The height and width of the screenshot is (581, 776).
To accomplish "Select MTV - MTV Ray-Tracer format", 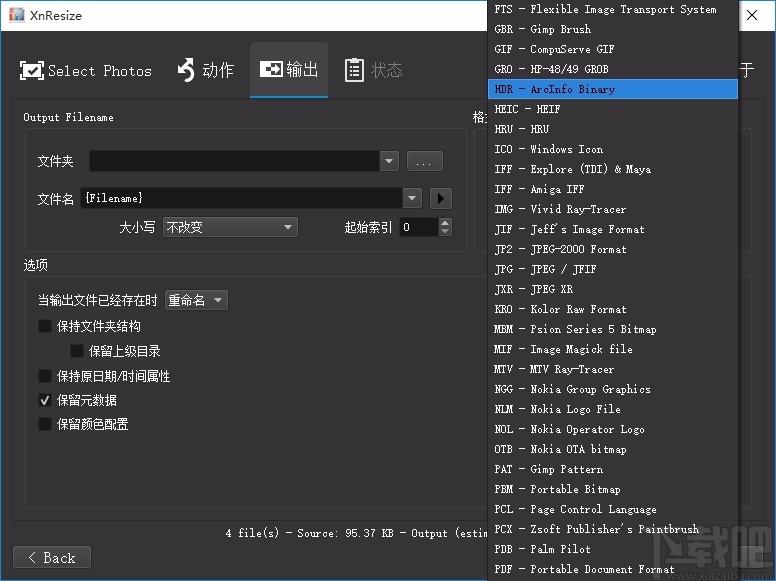I will click(x=613, y=369).
